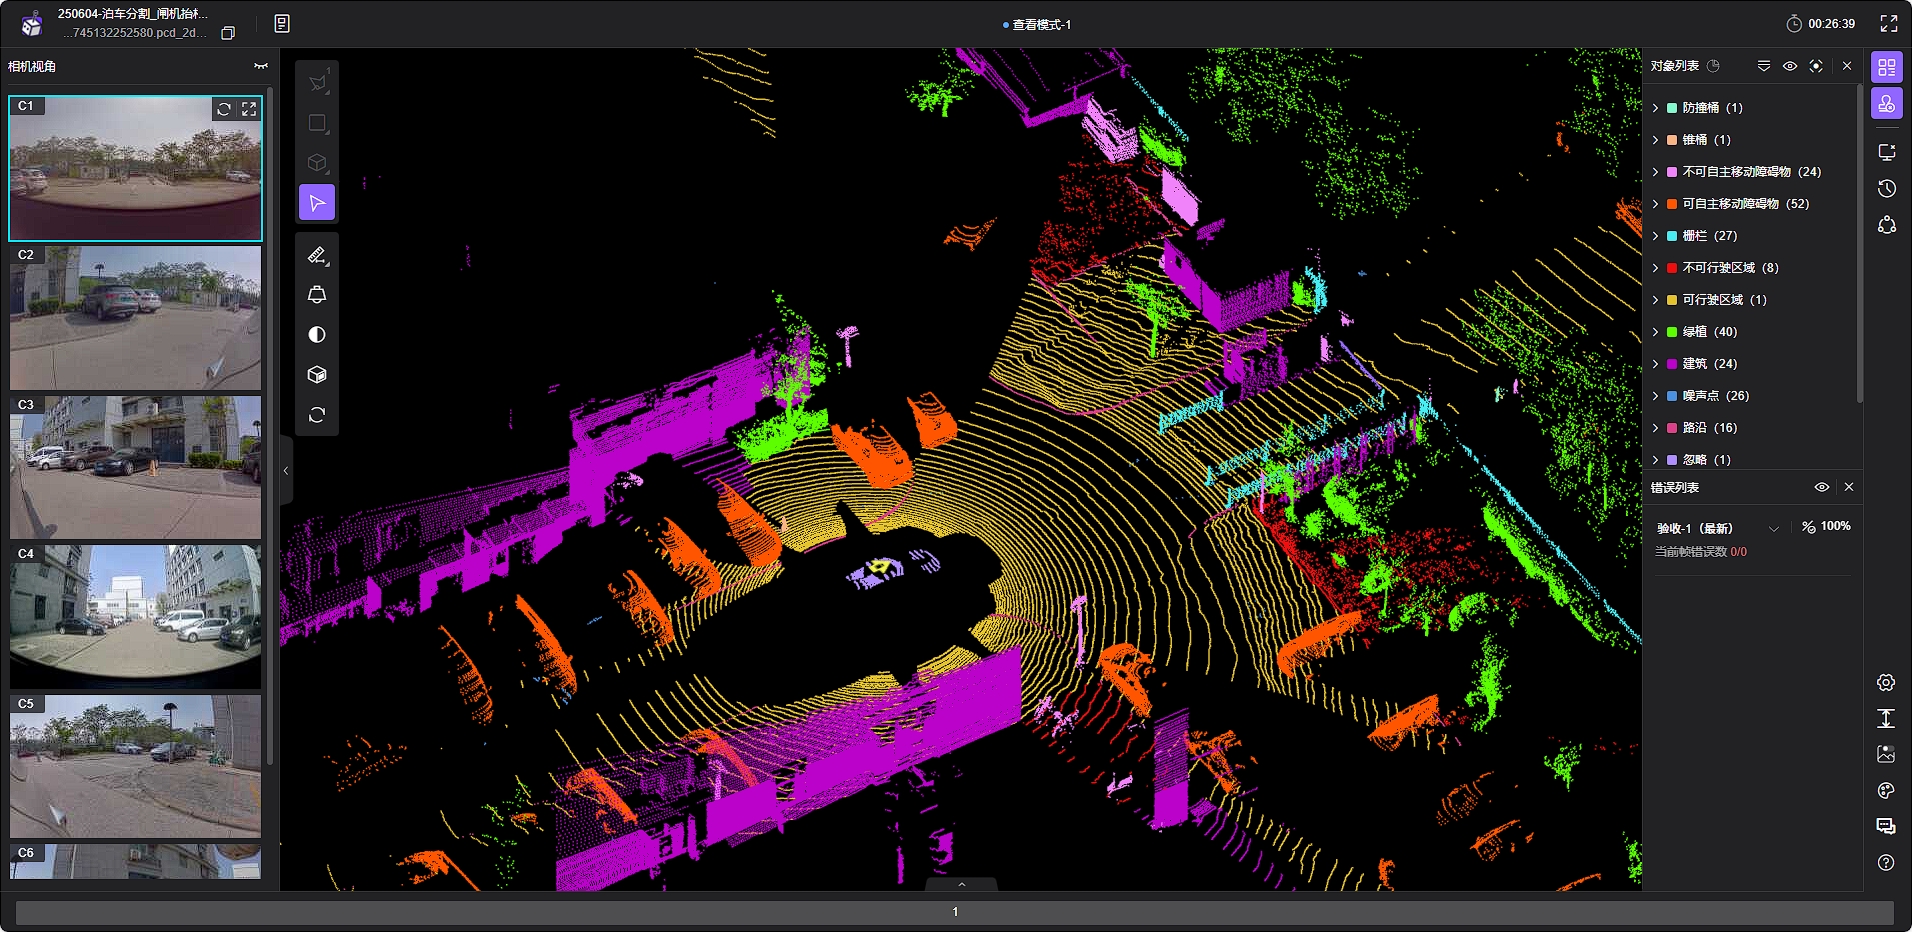Expand the 栅栏 (27) category
1912x932 pixels.
[x=1656, y=236]
